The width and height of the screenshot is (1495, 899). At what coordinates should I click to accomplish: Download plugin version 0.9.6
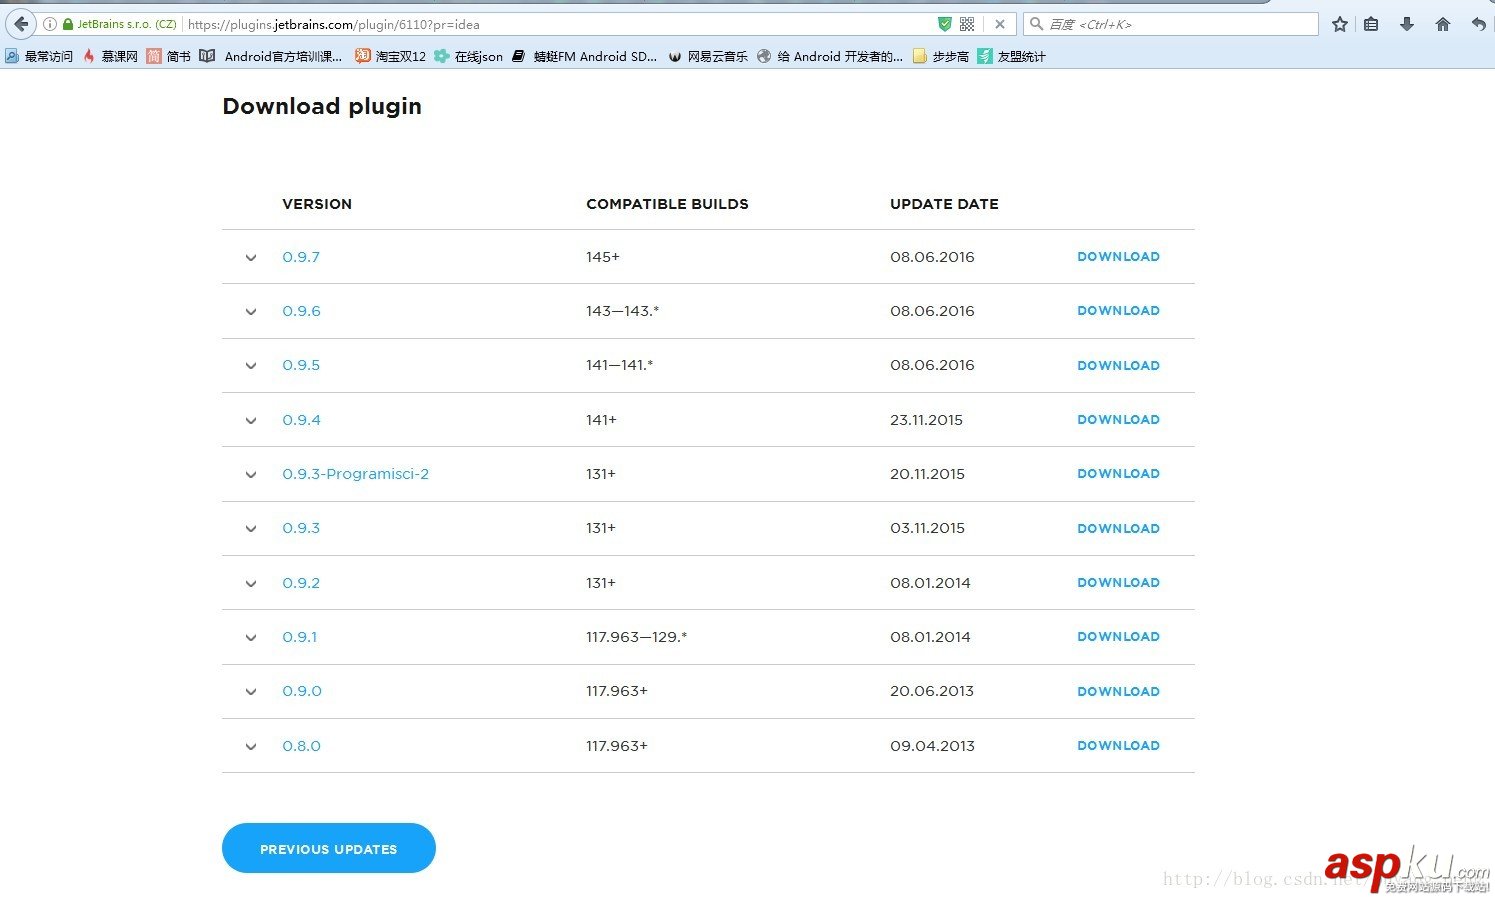point(1118,311)
